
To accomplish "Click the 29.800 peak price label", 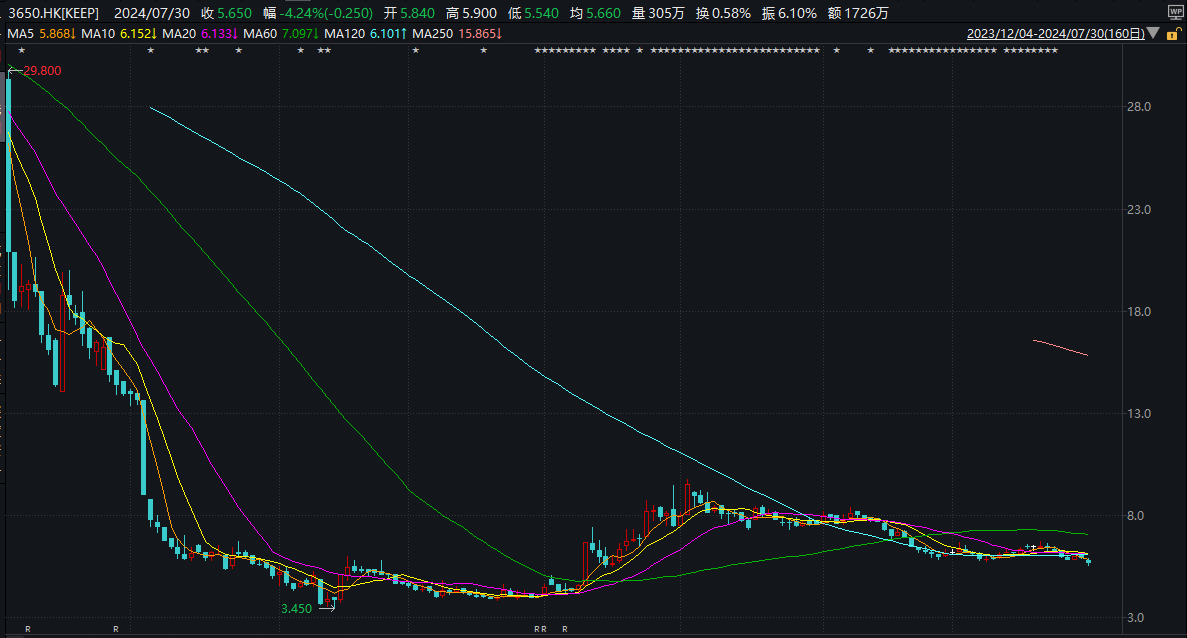I will (42, 70).
